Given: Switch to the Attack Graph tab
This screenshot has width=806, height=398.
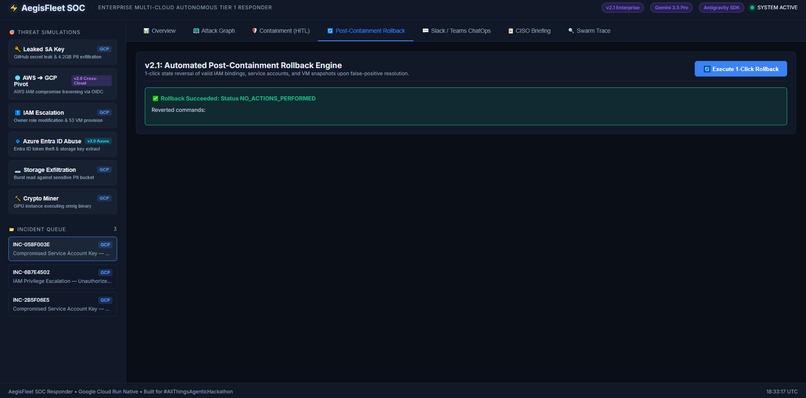Looking at the screenshot, I should (214, 31).
